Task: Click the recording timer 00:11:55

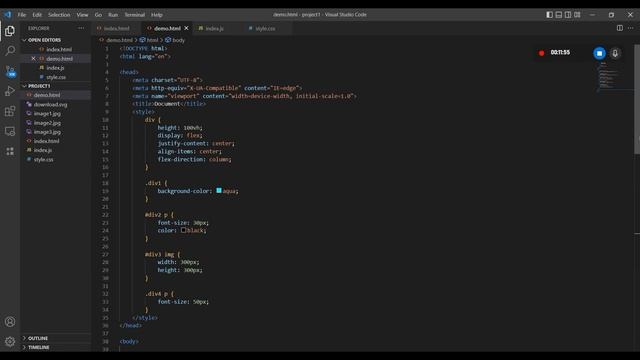Action: tap(560, 53)
